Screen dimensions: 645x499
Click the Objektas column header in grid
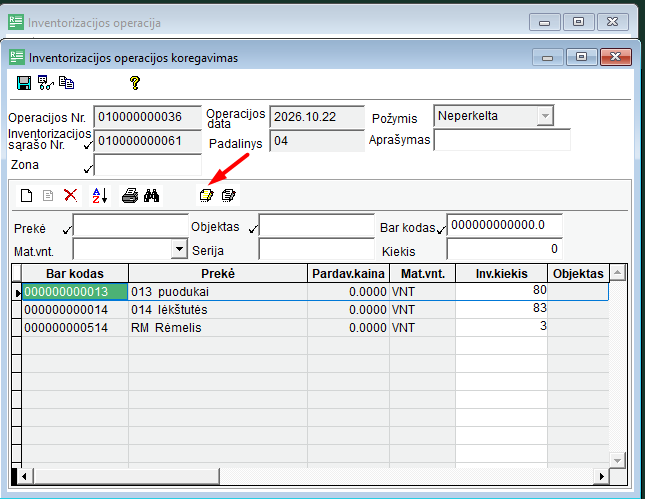[x=578, y=274]
